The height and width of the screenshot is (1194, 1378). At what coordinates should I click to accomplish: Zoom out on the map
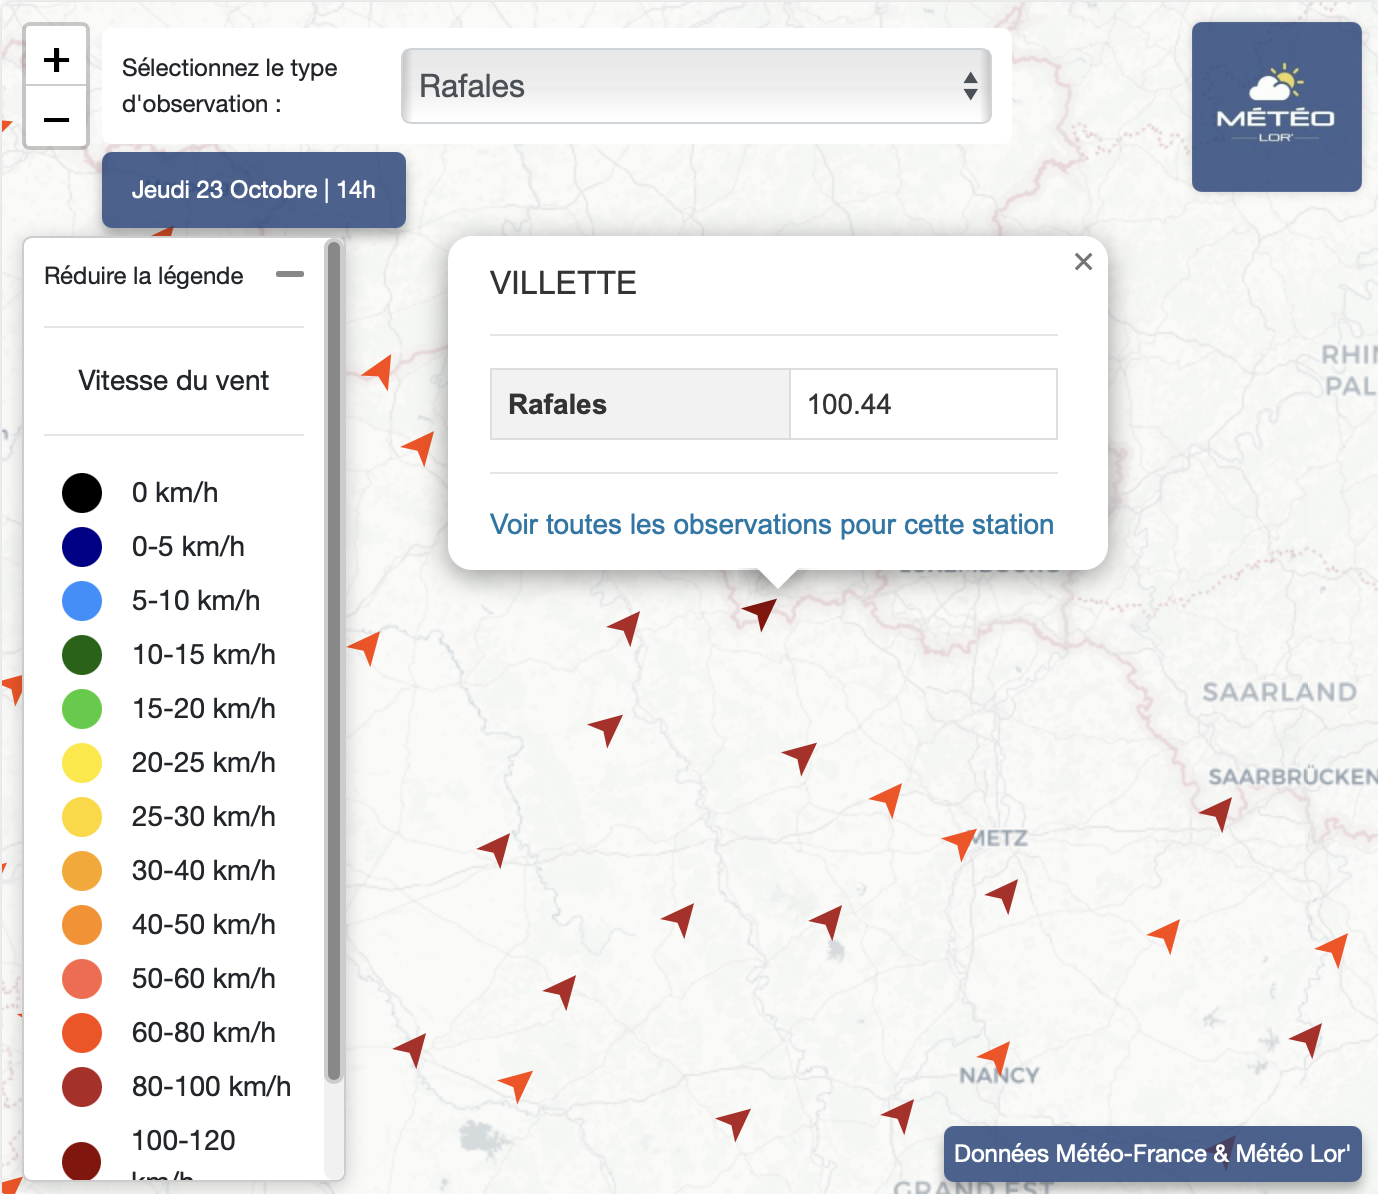[x=56, y=120]
